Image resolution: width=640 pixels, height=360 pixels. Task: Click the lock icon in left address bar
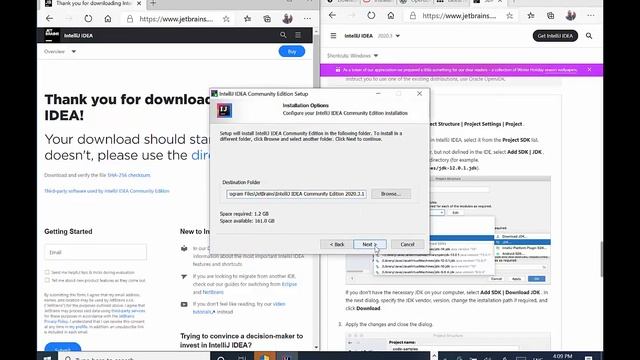[x=130, y=19]
